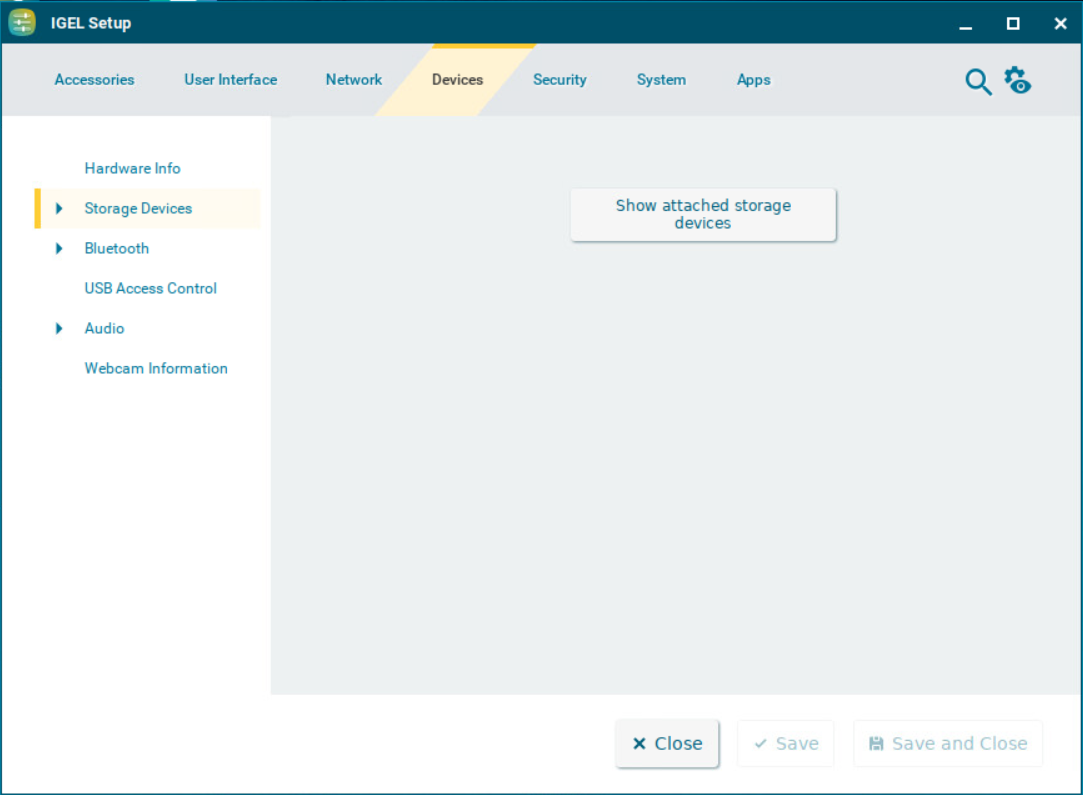Expand the Storage Devices tree arrow
The height and width of the screenshot is (795, 1083).
point(59,209)
